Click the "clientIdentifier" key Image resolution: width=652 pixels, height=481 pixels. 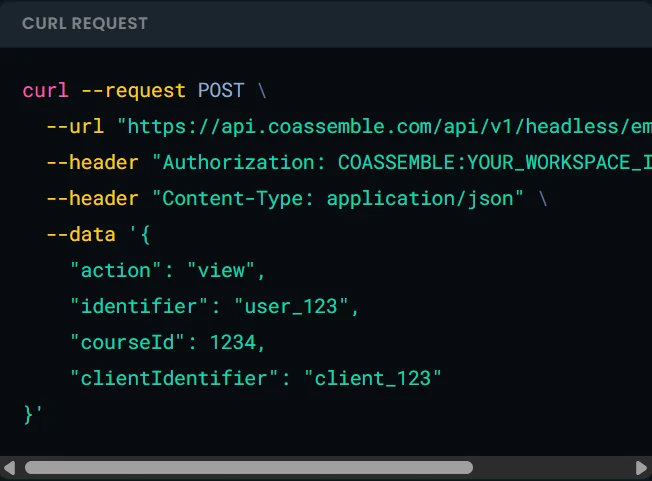click(x=174, y=378)
